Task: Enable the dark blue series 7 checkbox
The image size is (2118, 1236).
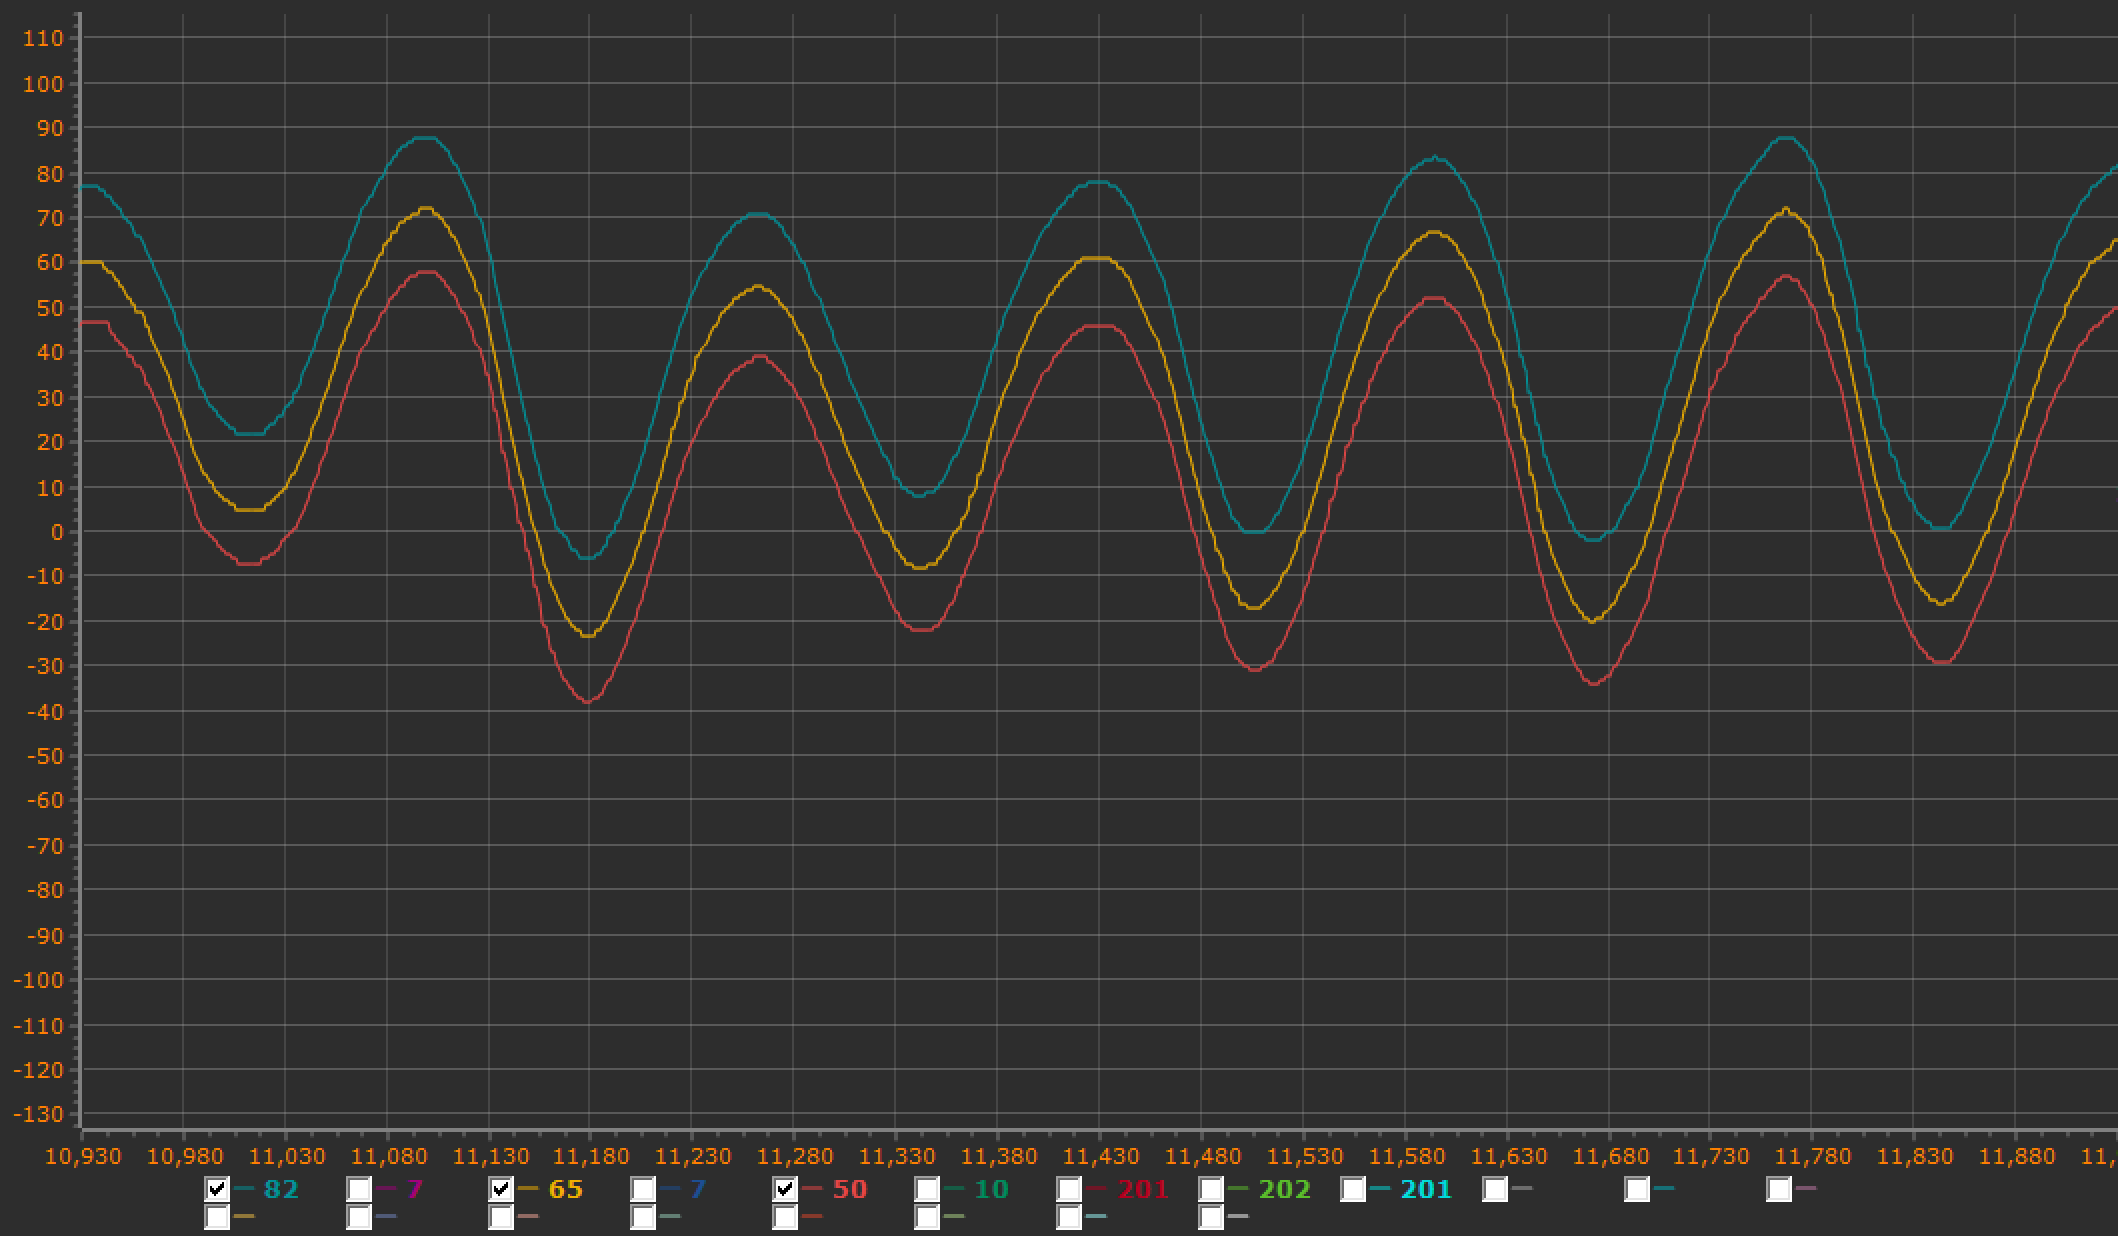Action: 643,1189
